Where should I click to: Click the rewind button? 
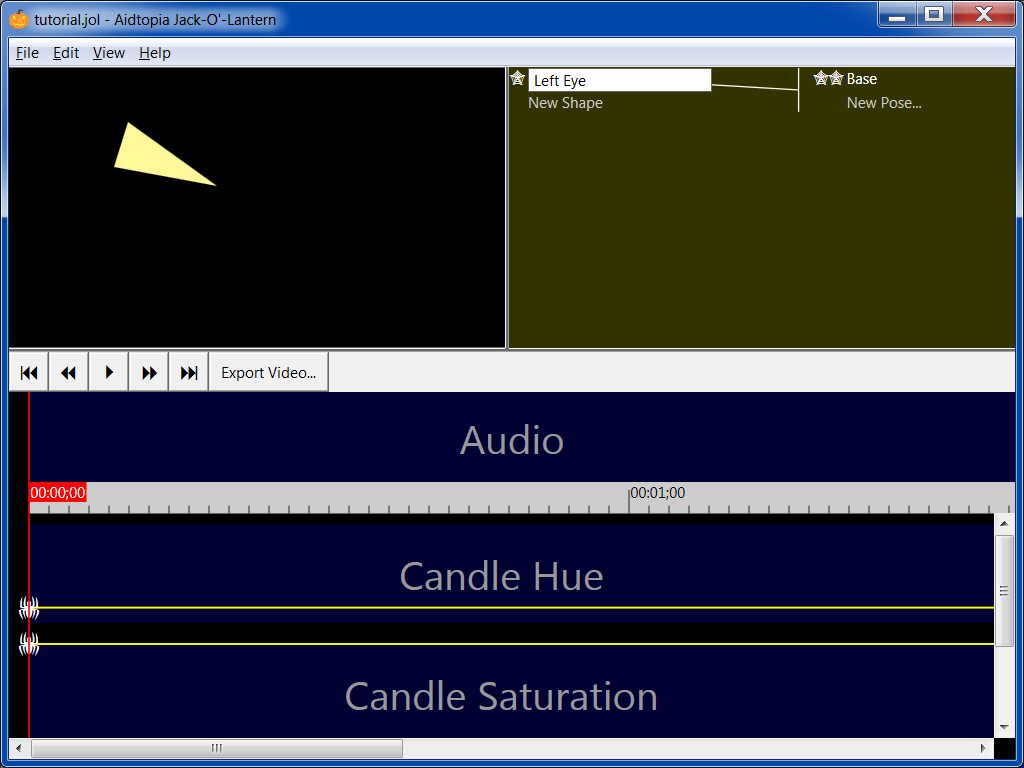[x=69, y=372]
